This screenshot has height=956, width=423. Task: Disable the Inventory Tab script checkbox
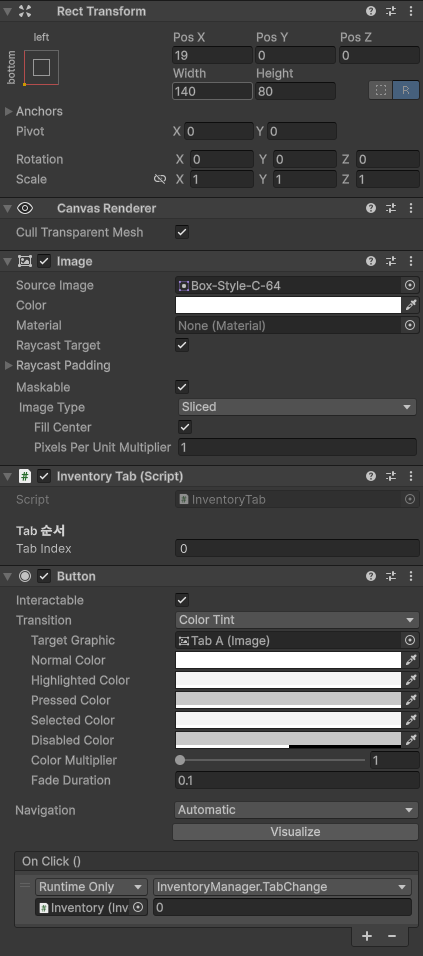click(x=44, y=476)
